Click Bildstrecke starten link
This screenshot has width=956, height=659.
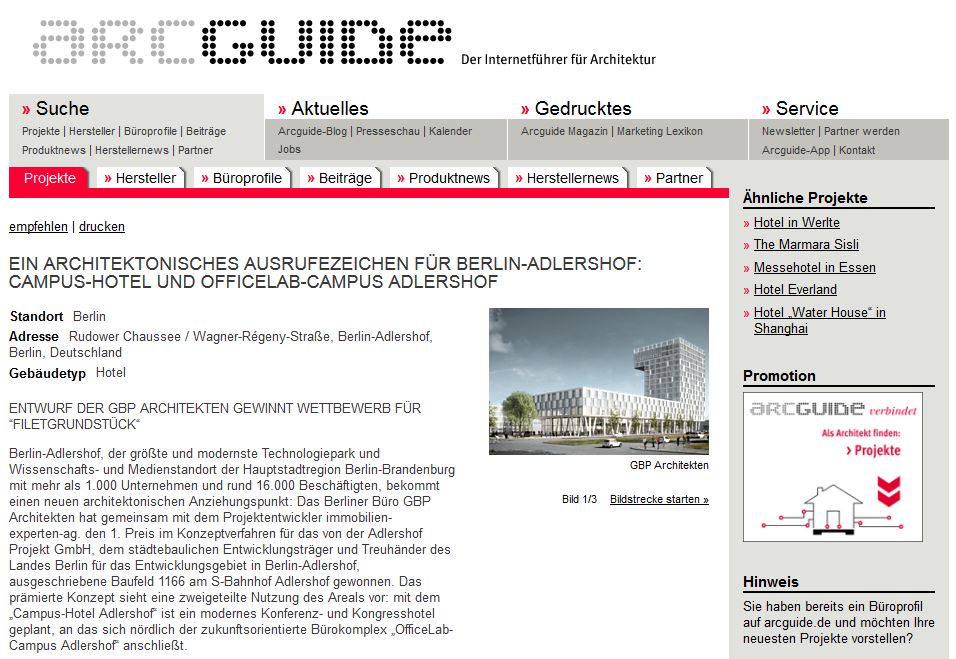coord(659,499)
